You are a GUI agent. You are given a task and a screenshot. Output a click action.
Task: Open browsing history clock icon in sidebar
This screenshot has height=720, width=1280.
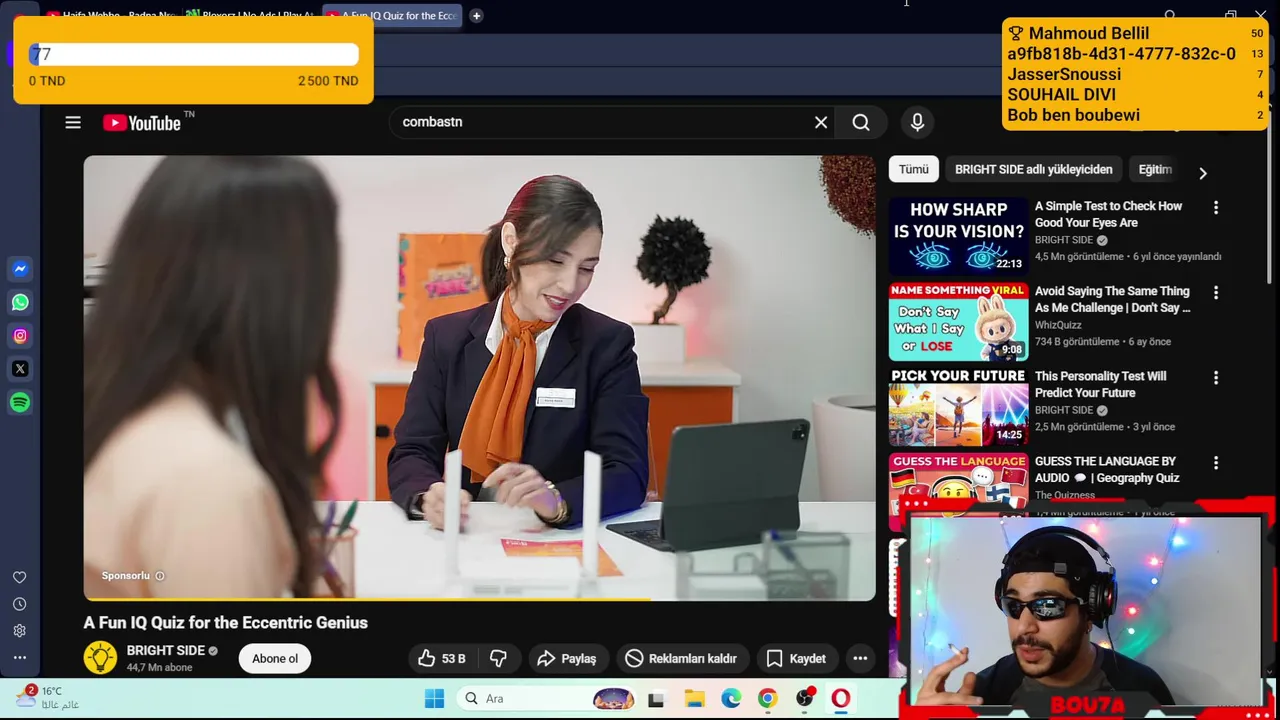pyautogui.click(x=19, y=604)
